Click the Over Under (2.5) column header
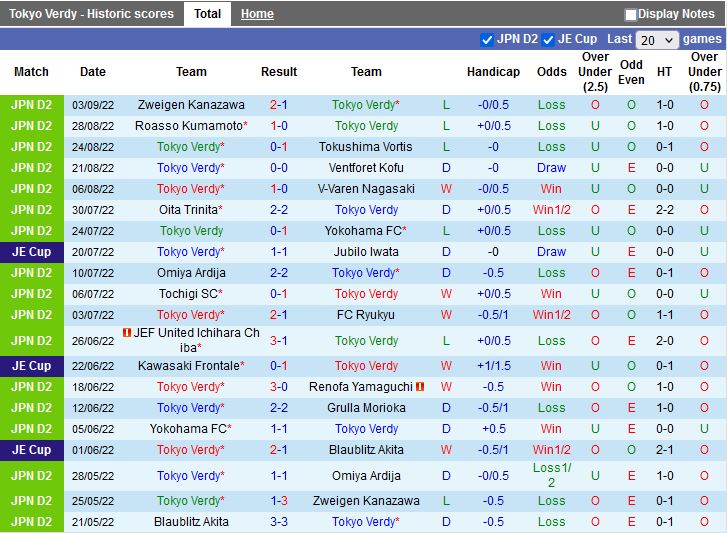 click(x=595, y=72)
